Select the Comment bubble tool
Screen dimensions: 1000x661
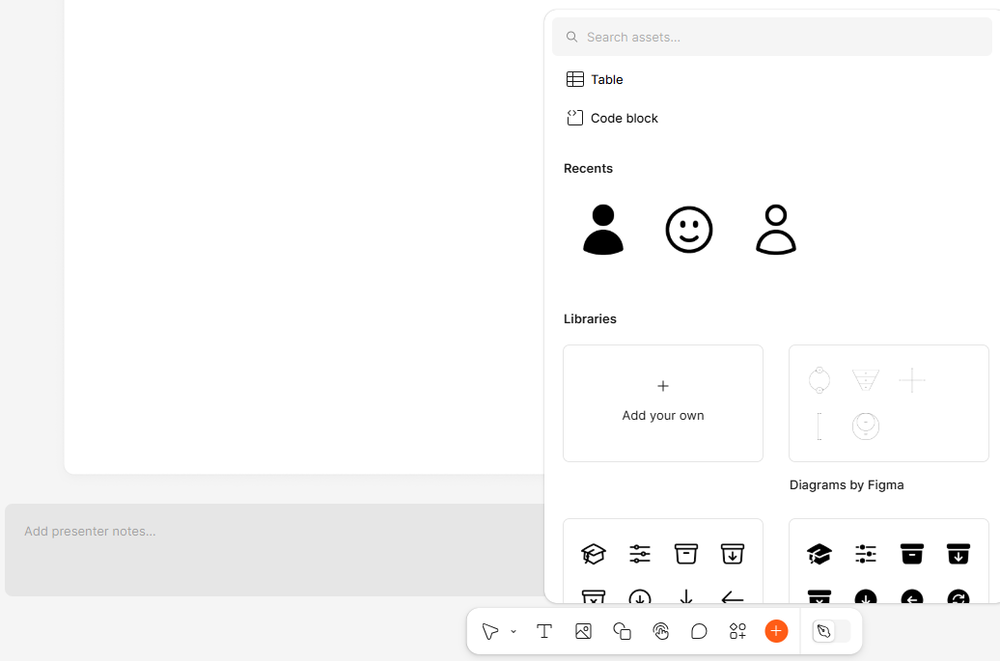(x=699, y=631)
